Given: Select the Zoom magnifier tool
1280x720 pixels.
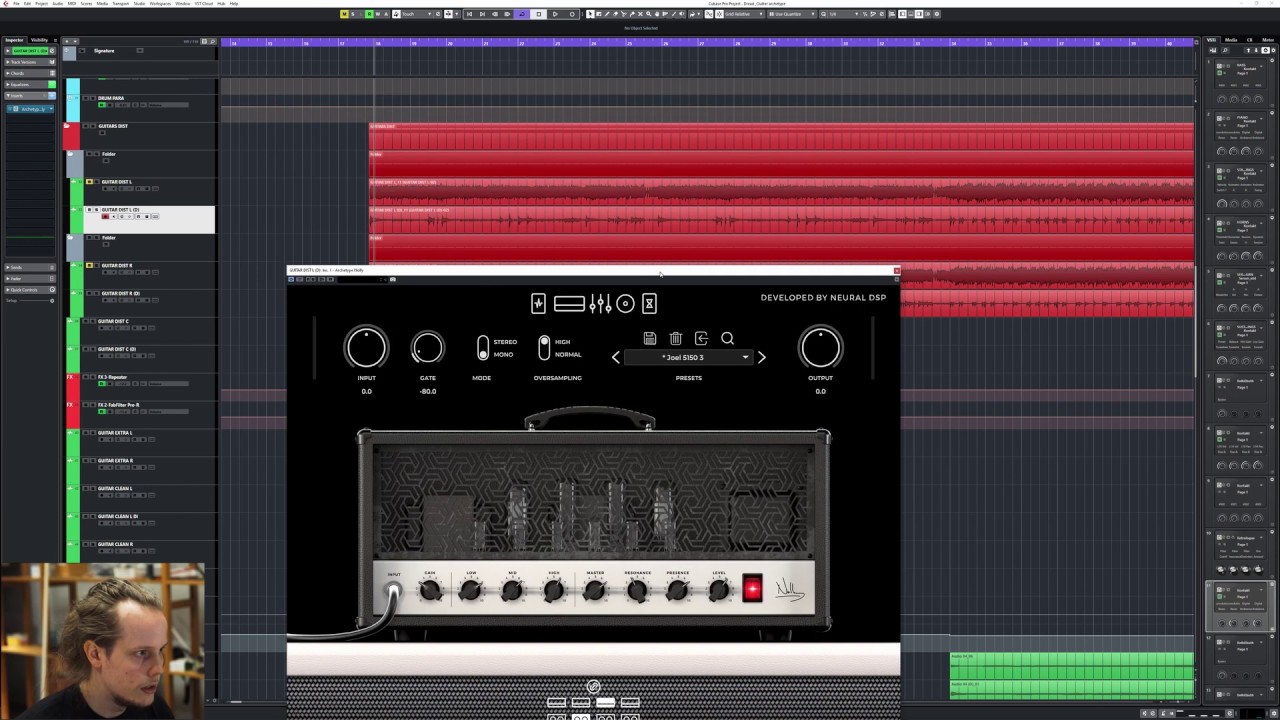Looking at the screenshot, I should 649,14.
